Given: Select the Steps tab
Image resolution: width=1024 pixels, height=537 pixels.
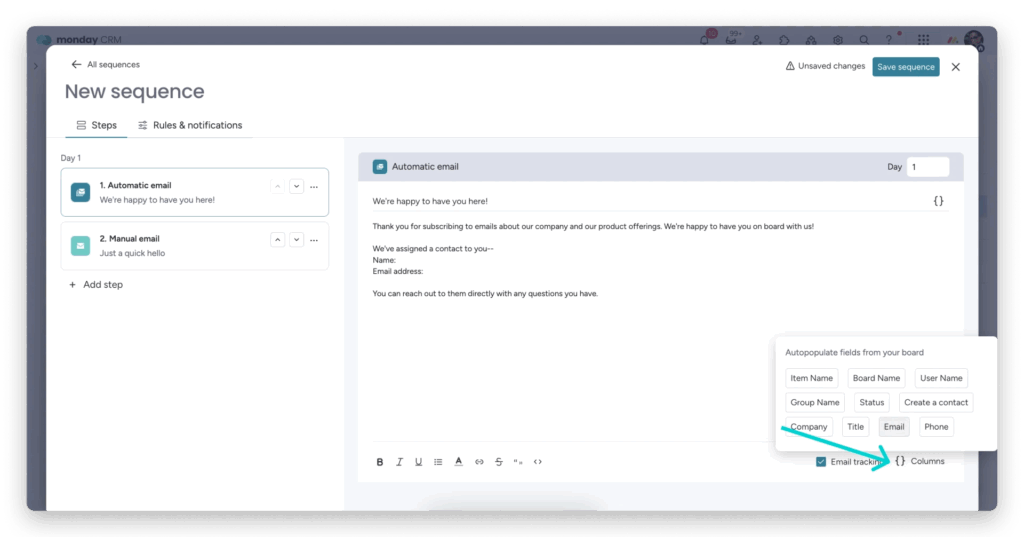Looking at the screenshot, I should pos(96,125).
